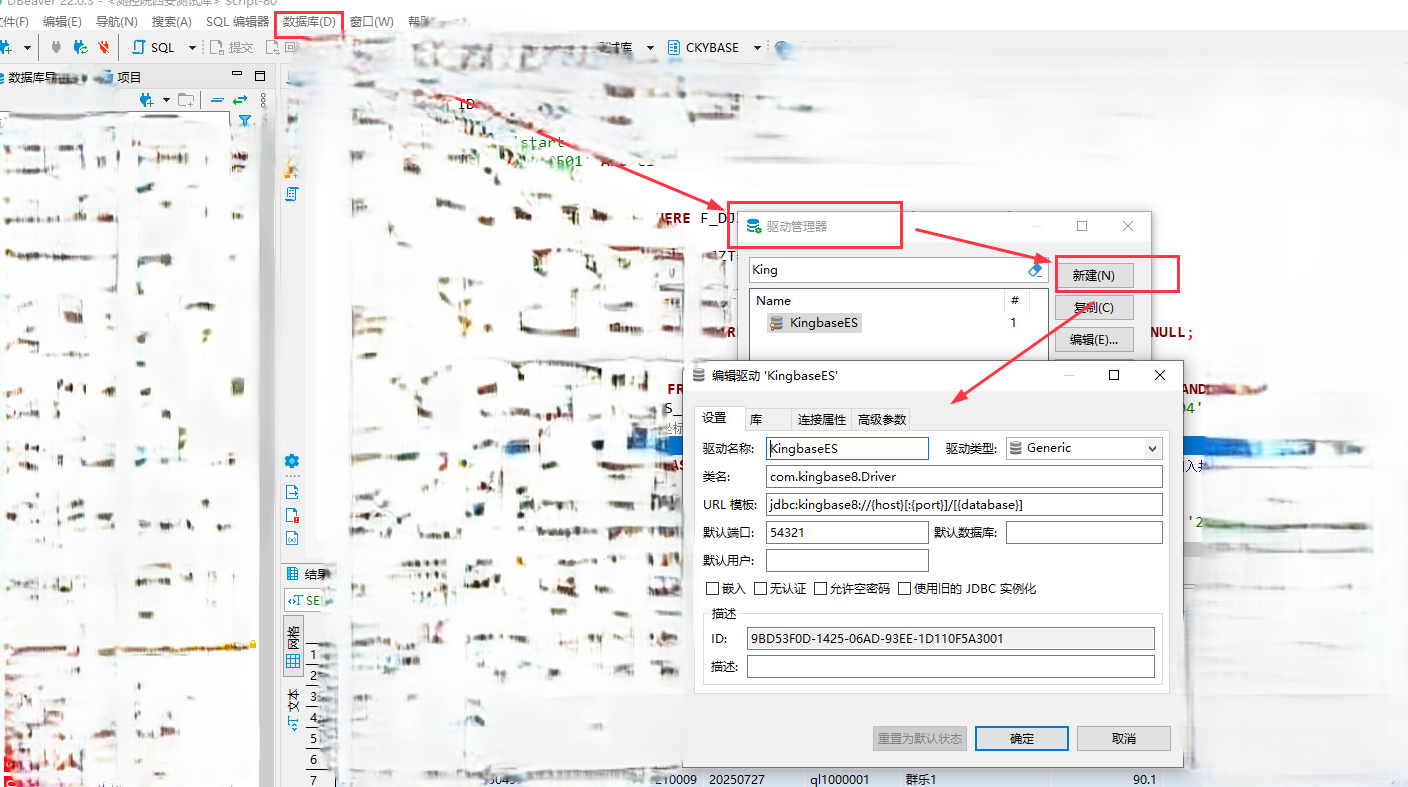Enable the 无认证 checkbox
Screen dimensions: 1408x787
coord(761,589)
